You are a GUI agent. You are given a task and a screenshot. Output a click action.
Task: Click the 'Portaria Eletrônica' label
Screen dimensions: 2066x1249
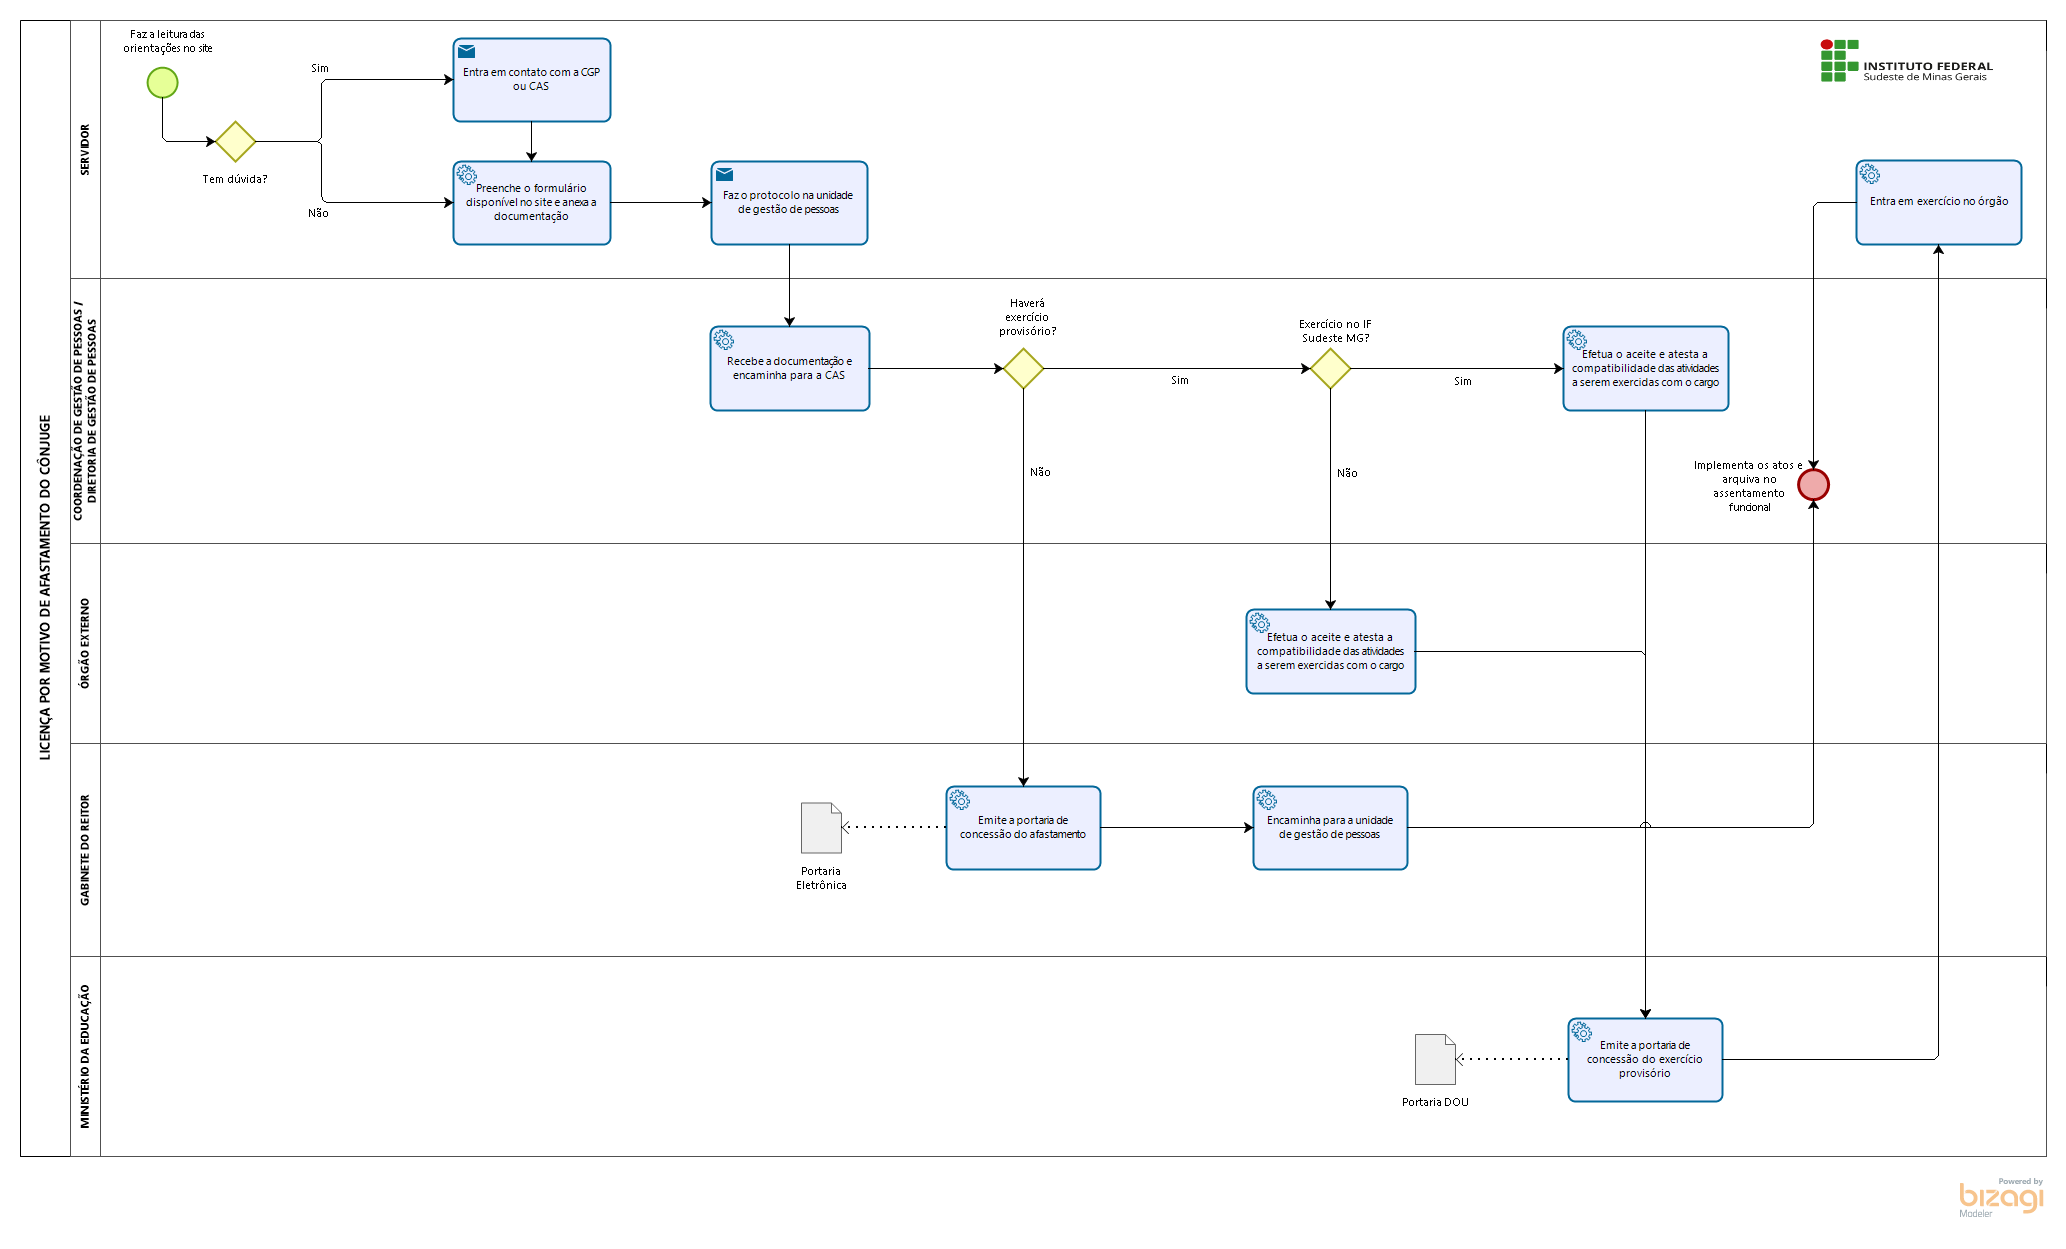coord(822,878)
